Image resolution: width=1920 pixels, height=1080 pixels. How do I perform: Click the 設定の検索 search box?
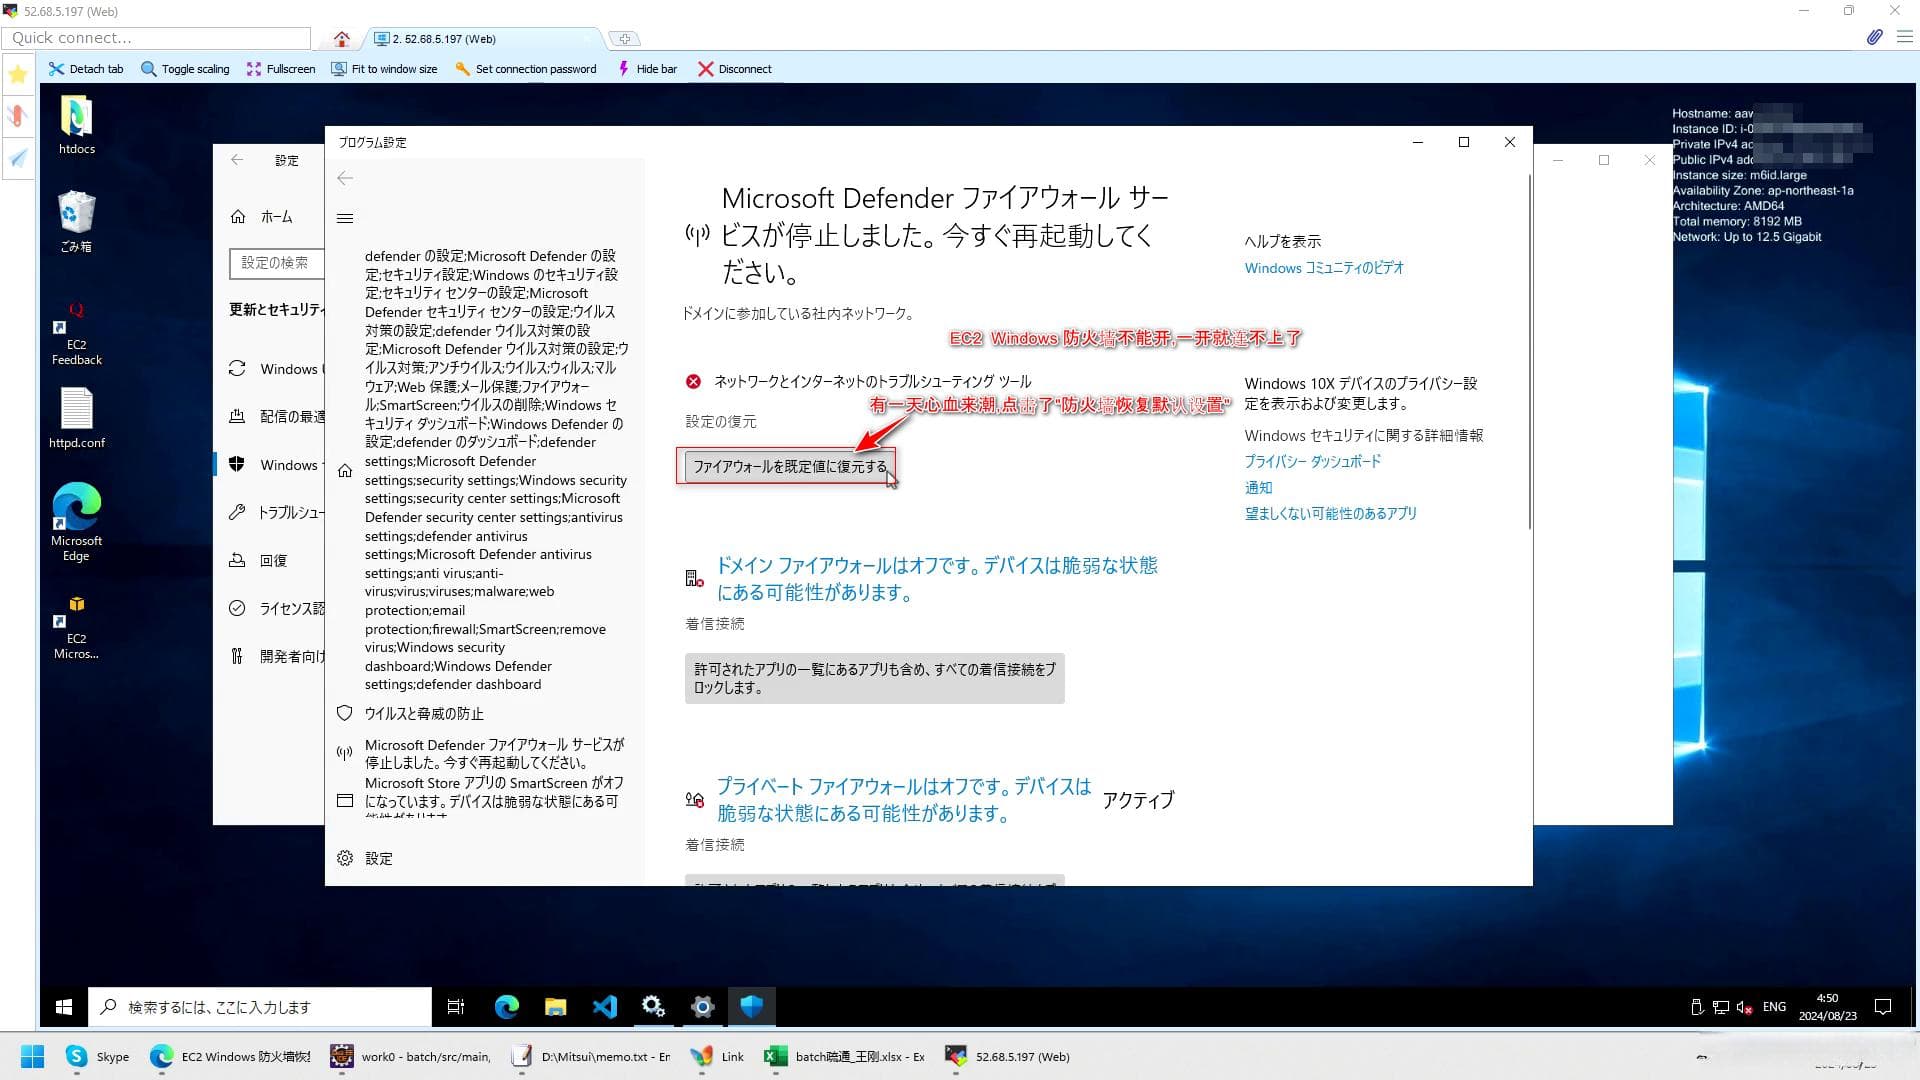tap(277, 262)
